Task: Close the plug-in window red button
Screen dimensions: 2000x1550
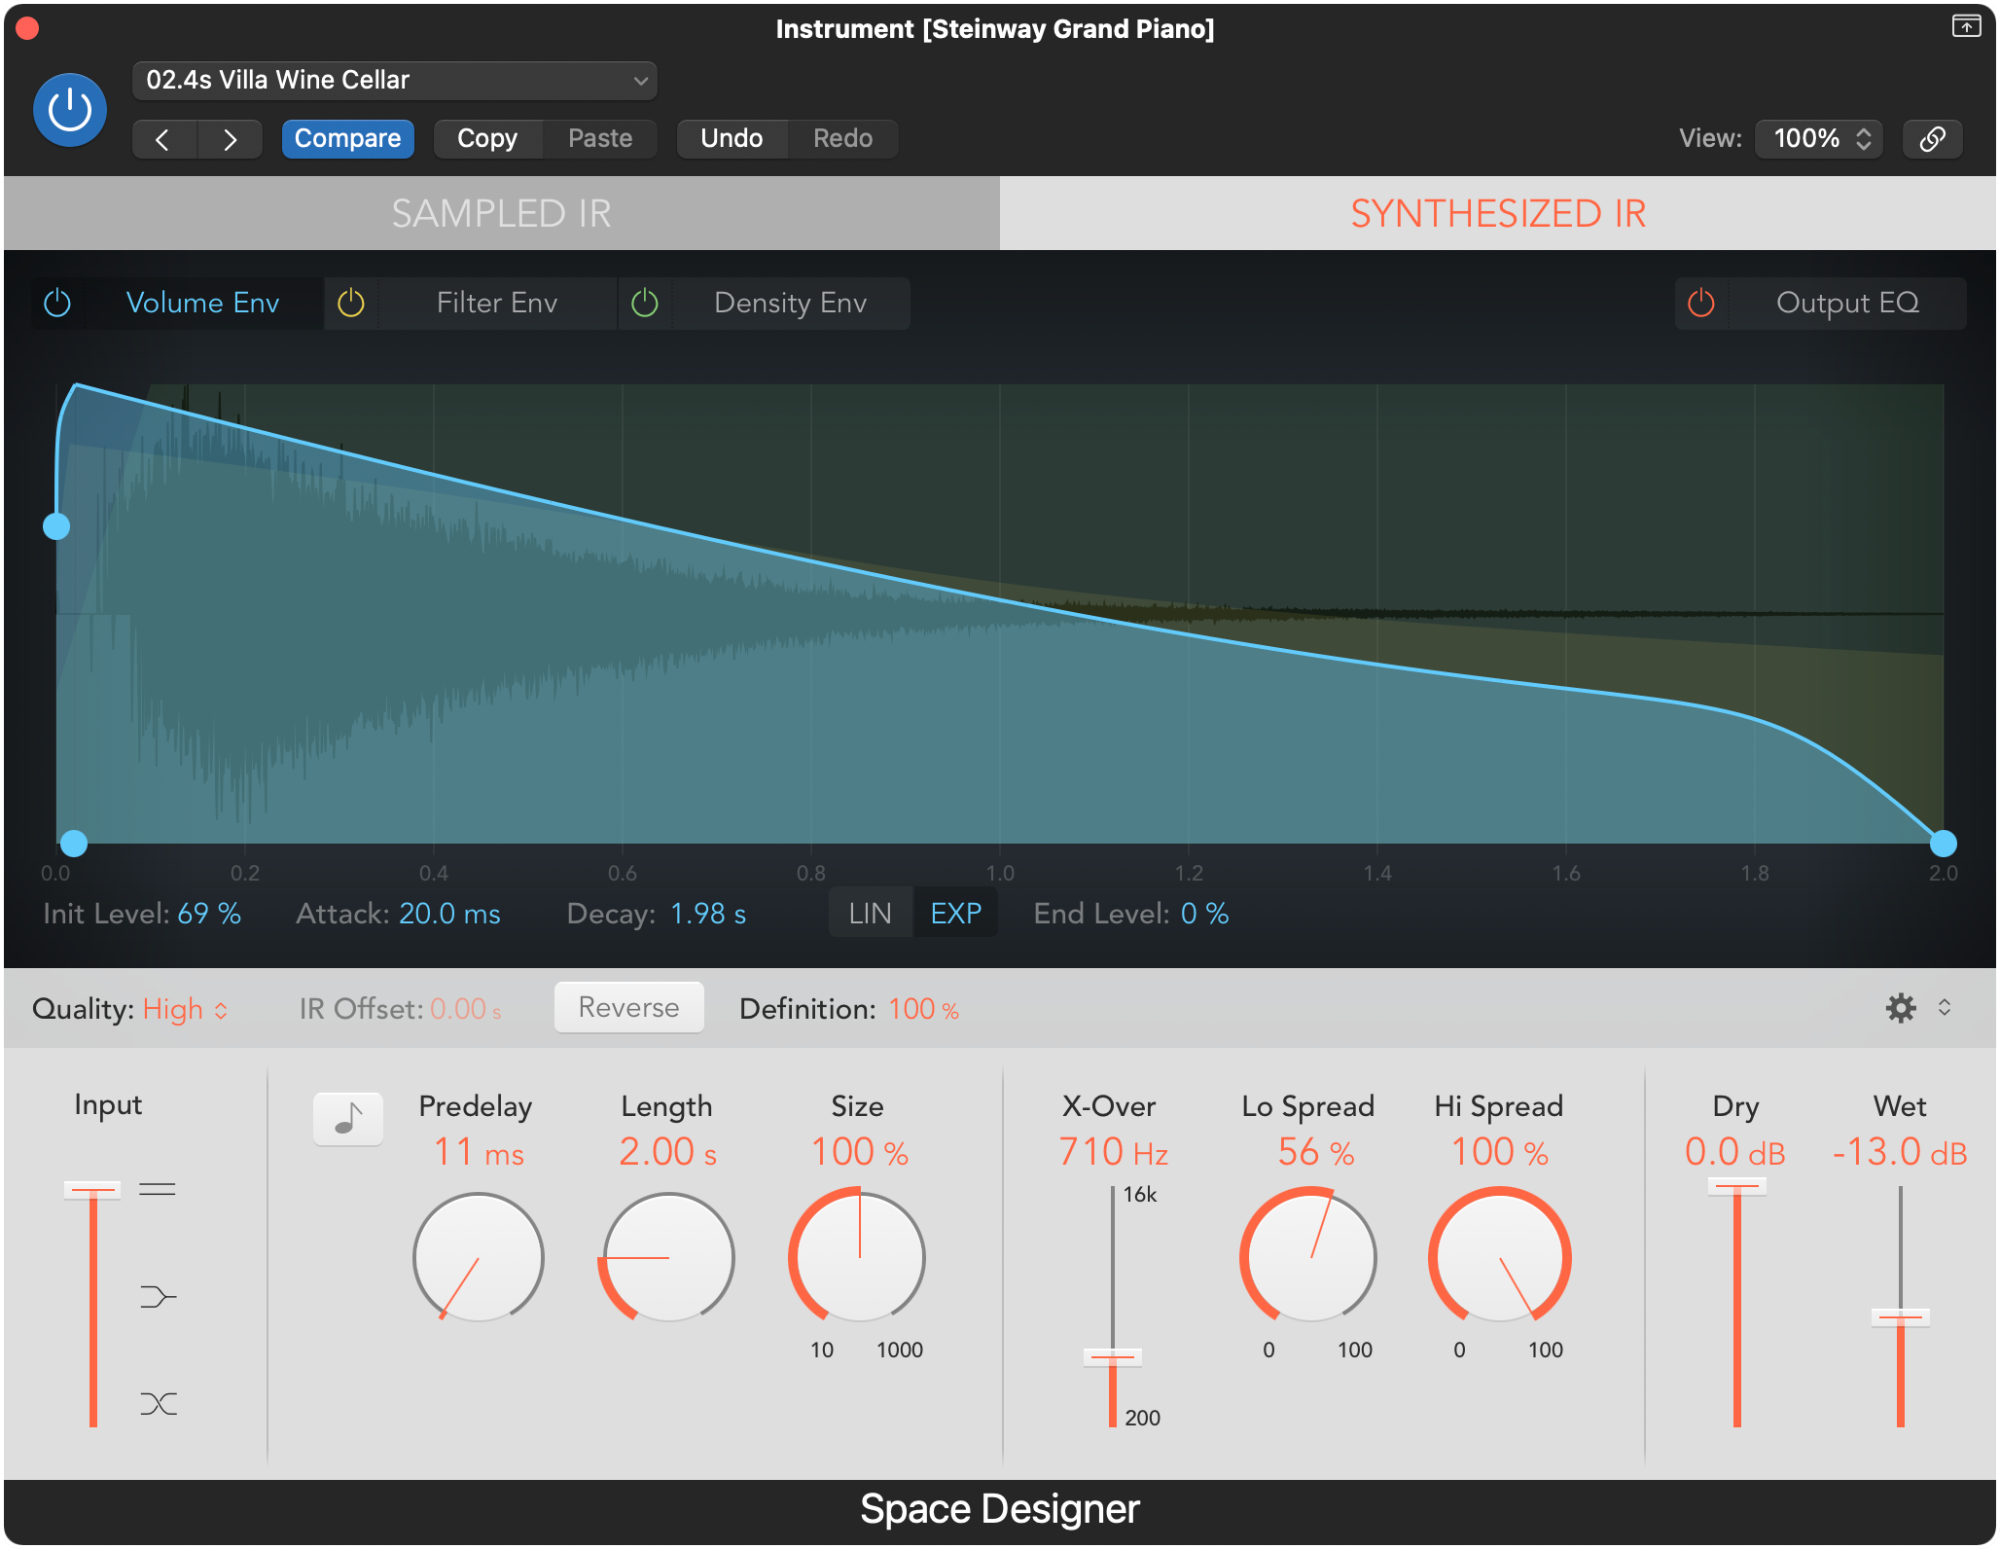Action: tap(28, 28)
